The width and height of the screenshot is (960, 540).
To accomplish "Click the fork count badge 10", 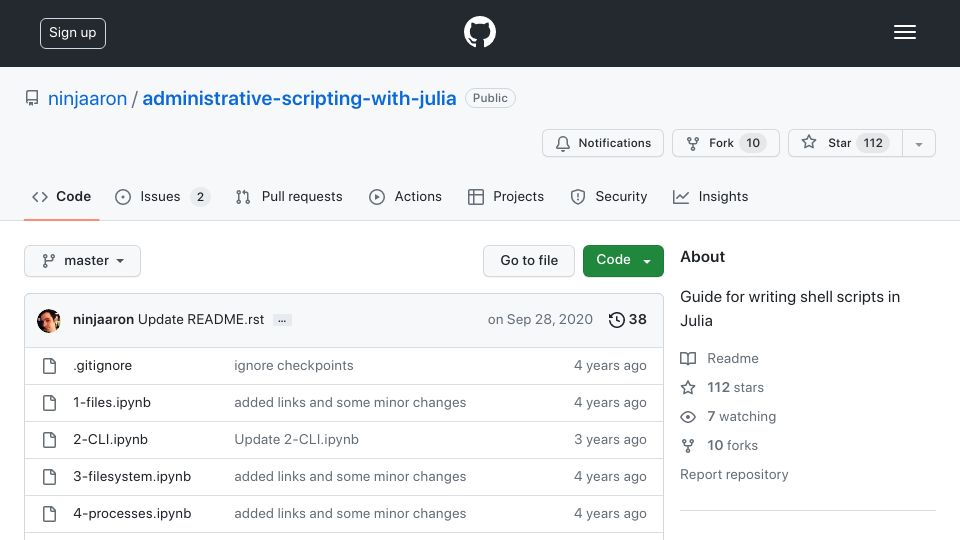I will click(x=752, y=143).
